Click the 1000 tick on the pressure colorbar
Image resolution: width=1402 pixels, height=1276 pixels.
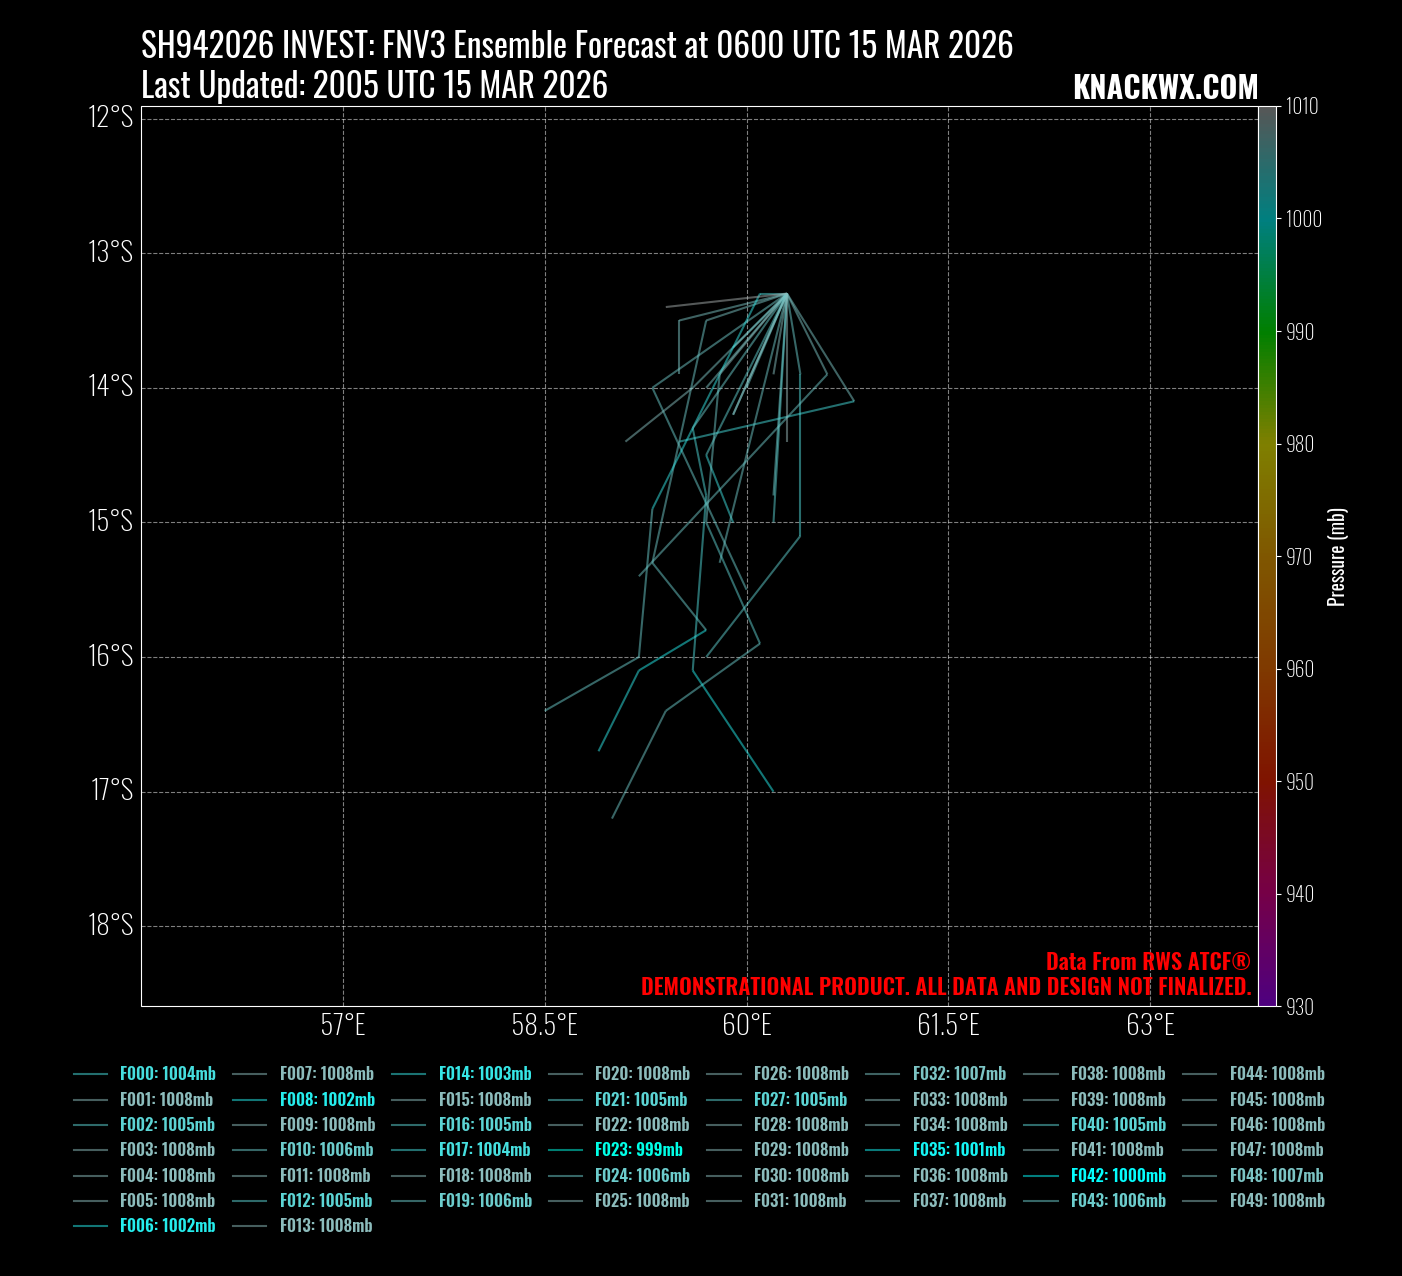pyautogui.click(x=1303, y=219)
